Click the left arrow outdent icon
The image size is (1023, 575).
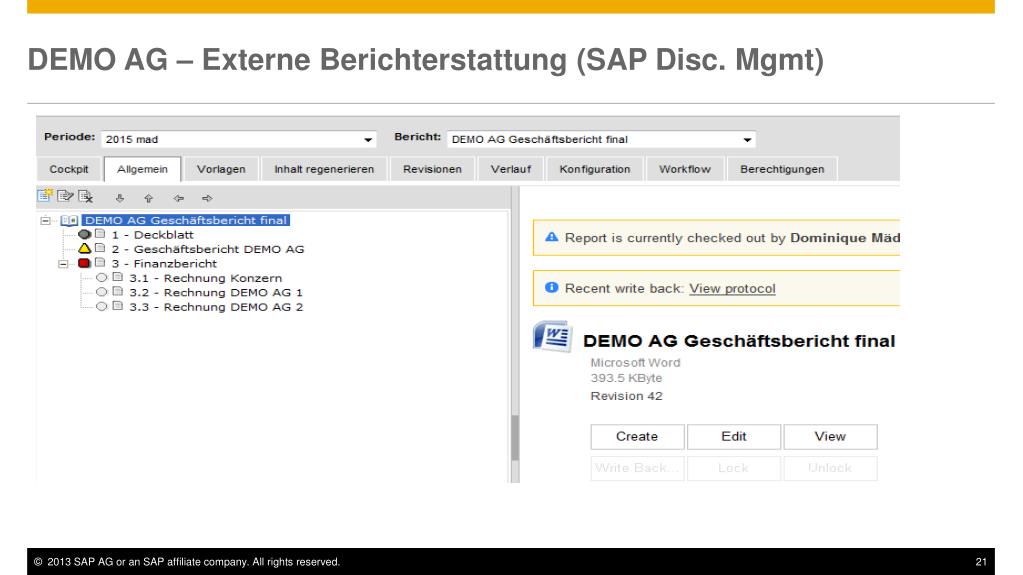click(178, 198)
